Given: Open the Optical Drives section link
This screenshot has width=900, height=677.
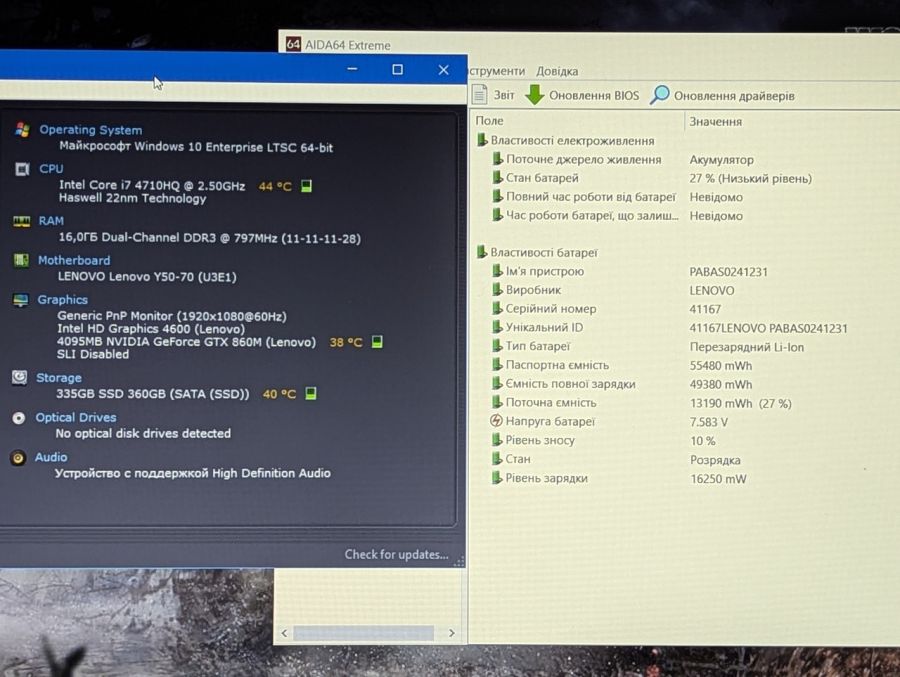Looking at the screenshot, I should pos(76,417).
